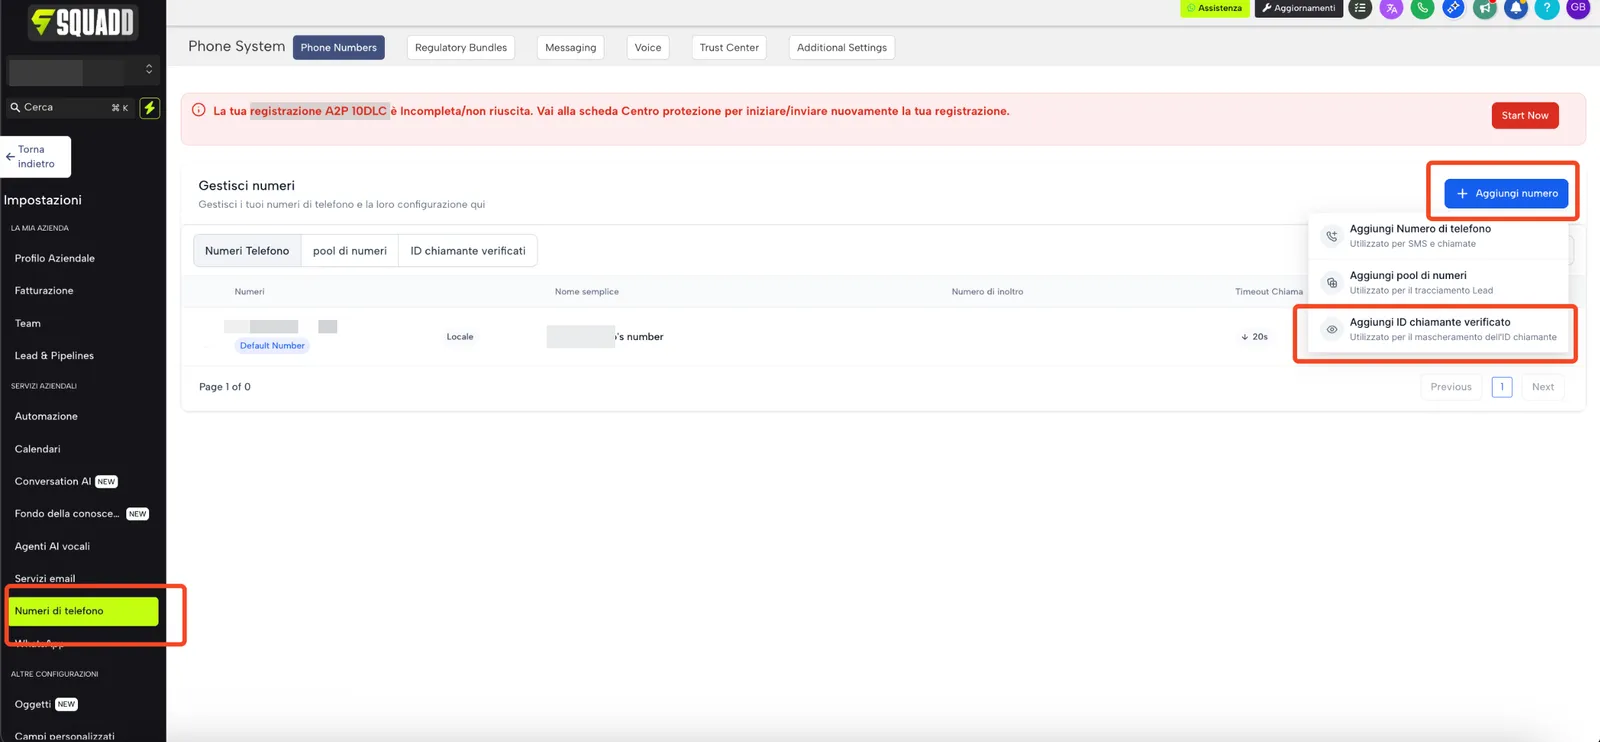This screenshot has width=1600, height=742.
Task: Open Oggetti in the sidebar
Action: pyautogui.click(x=46, y=704)
